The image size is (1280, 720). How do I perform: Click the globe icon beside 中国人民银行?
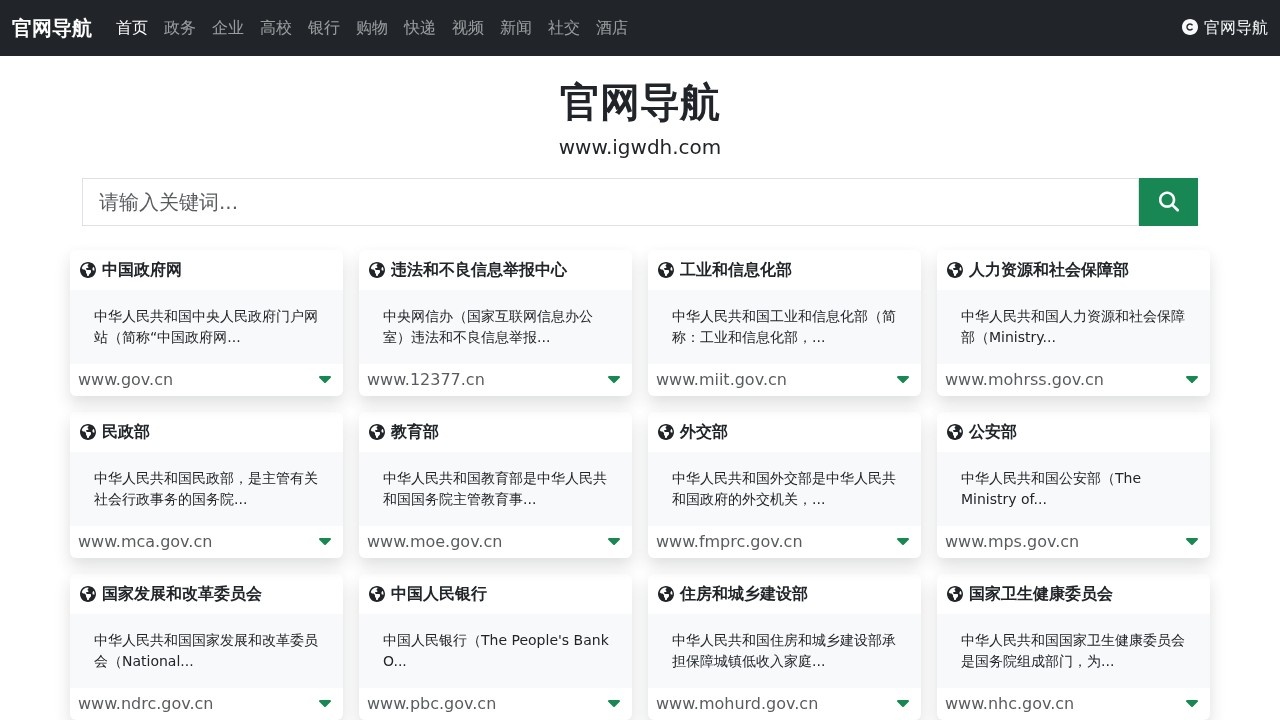tap(376, 594)
